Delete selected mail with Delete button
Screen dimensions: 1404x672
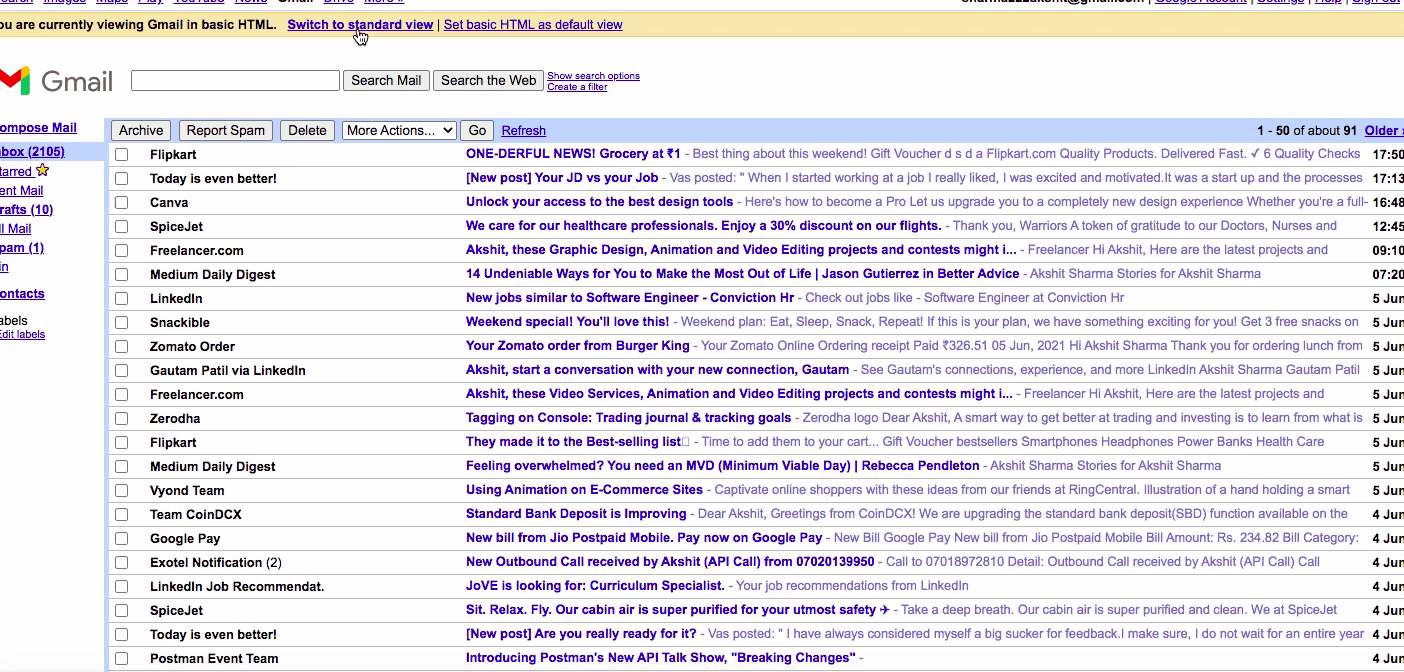pyautogui.click(x=307, y=130)
